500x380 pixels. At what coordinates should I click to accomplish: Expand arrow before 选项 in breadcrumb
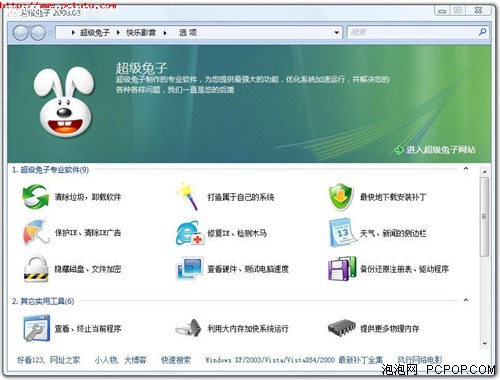click(x=165, y=33)
